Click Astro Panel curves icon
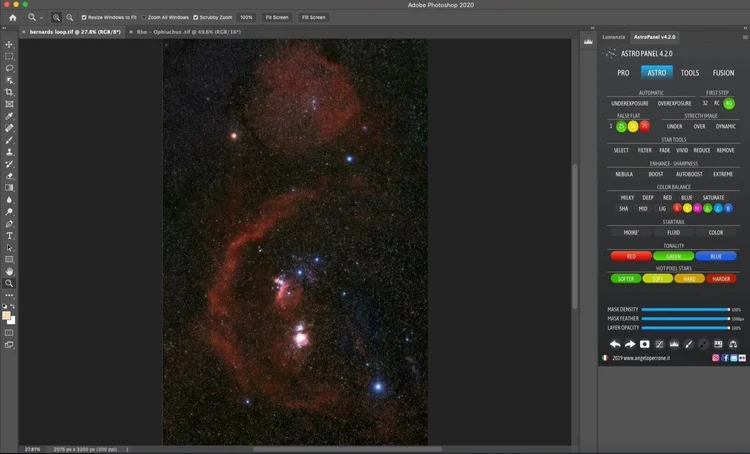 coord(659,344)
